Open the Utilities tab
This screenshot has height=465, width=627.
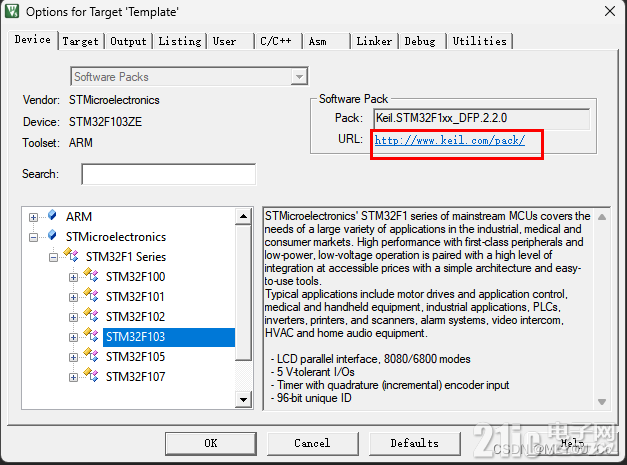click(x=479, y=41)
